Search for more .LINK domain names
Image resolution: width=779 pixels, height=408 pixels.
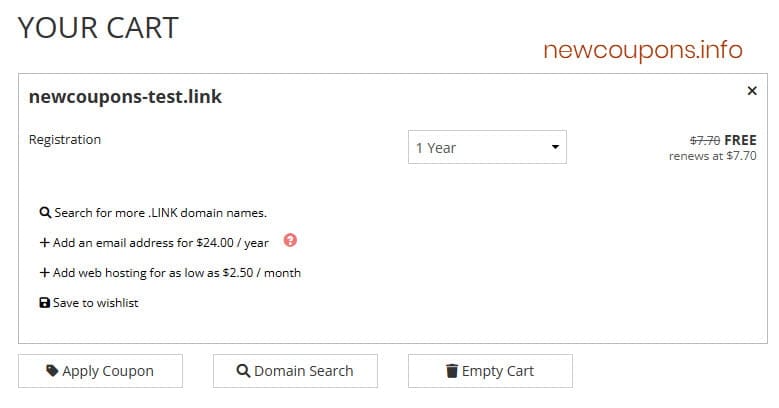[160, 213]
